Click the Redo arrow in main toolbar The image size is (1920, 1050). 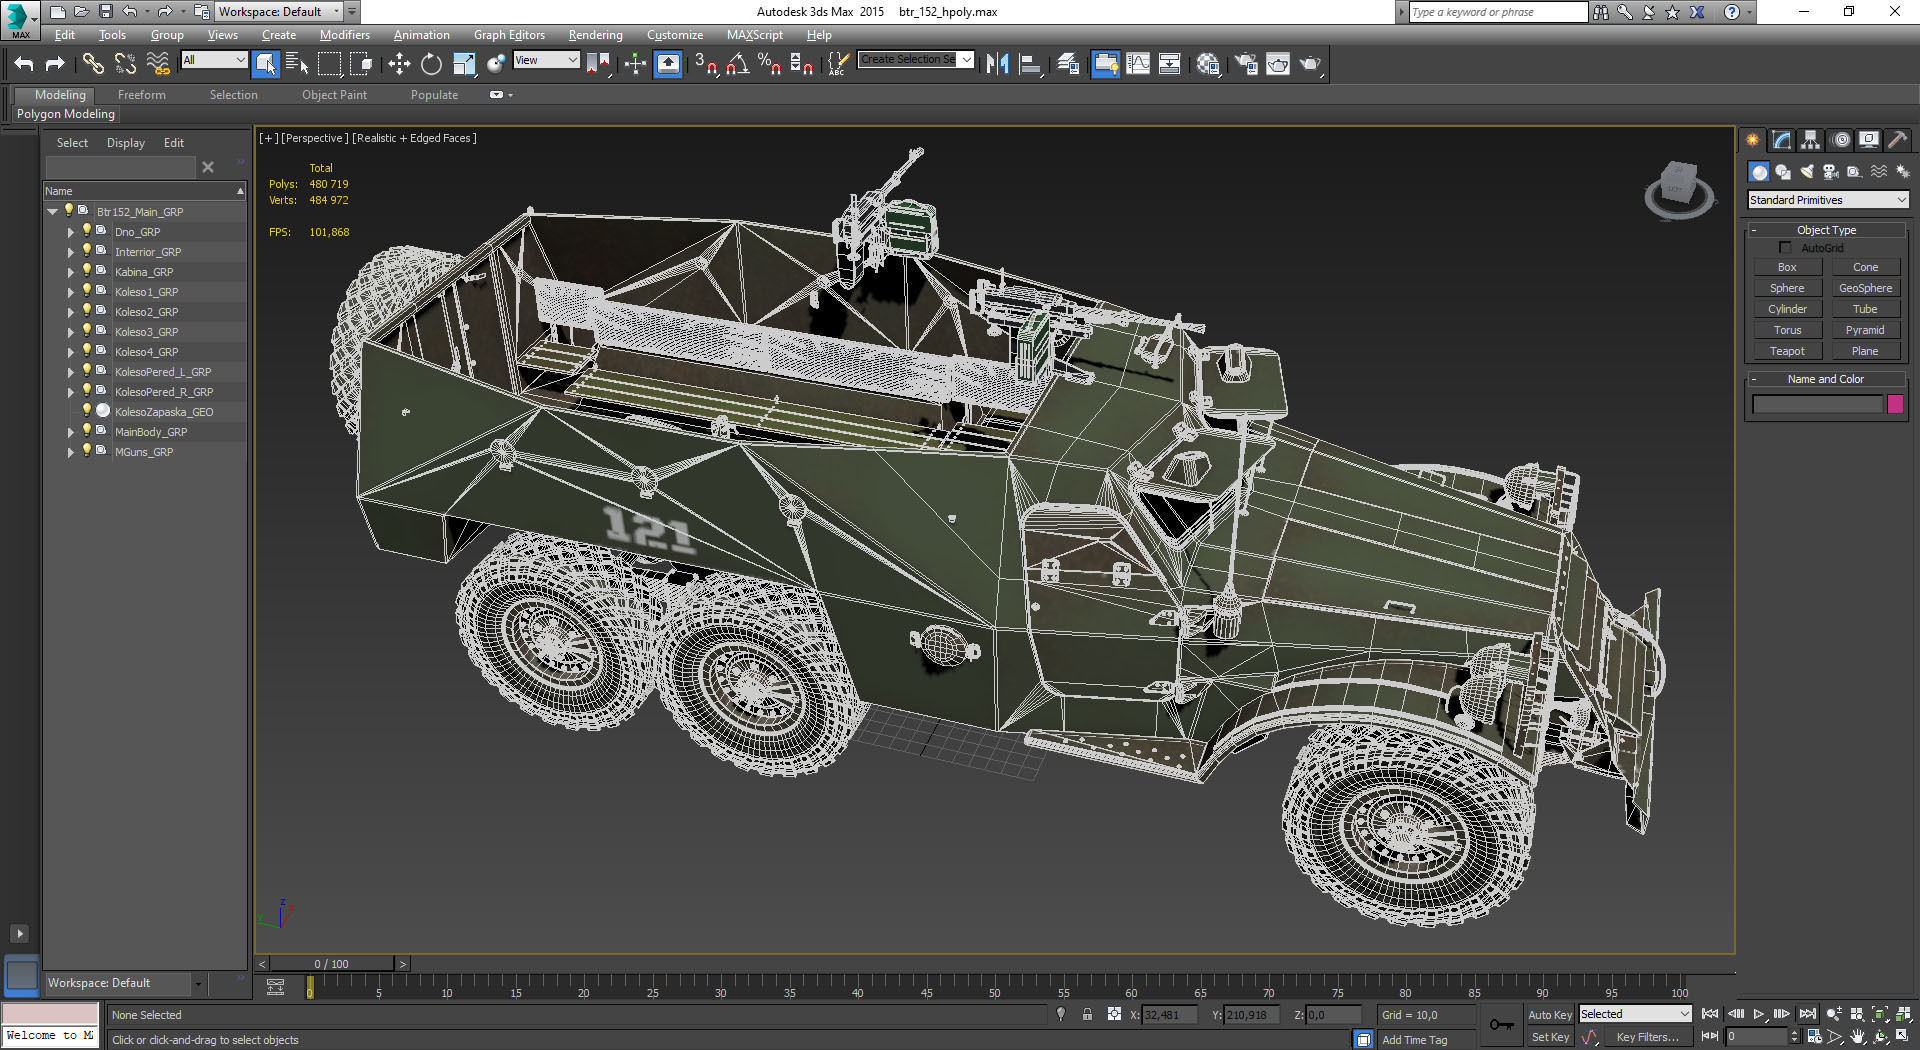55,64
